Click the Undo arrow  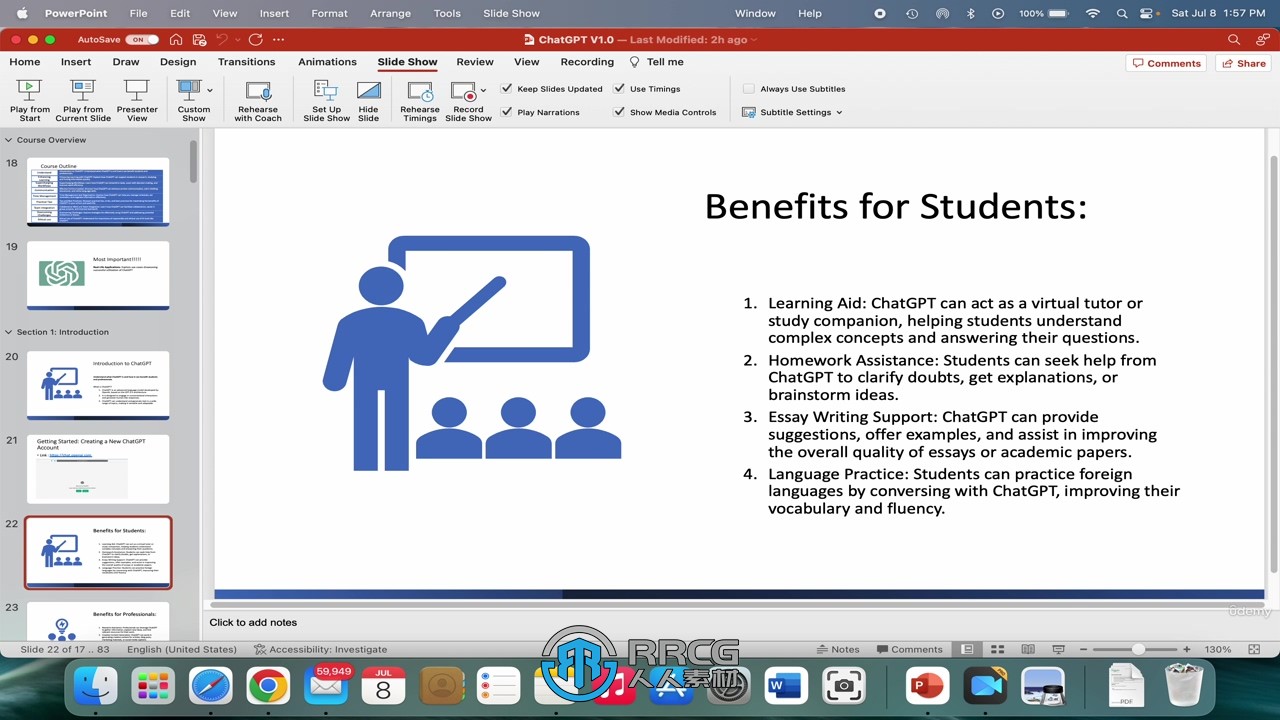(x=222, y=39)
